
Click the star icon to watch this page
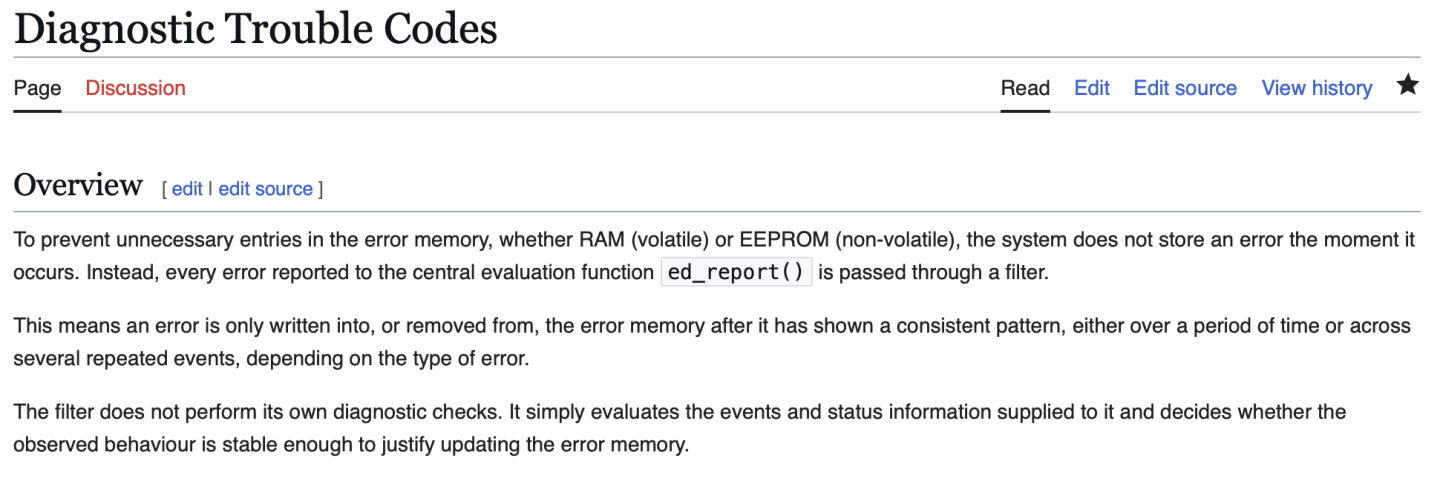(1407, 86)
